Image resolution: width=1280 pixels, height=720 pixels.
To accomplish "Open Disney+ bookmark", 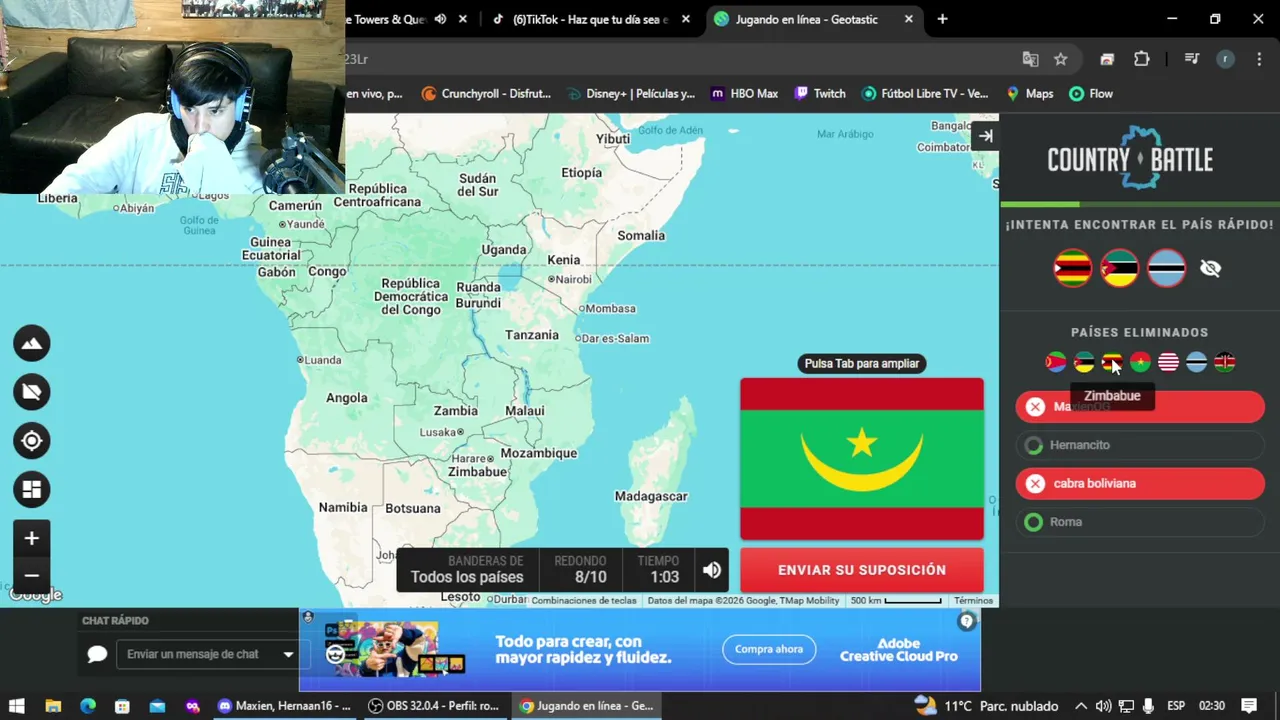I will click(631, 94).
